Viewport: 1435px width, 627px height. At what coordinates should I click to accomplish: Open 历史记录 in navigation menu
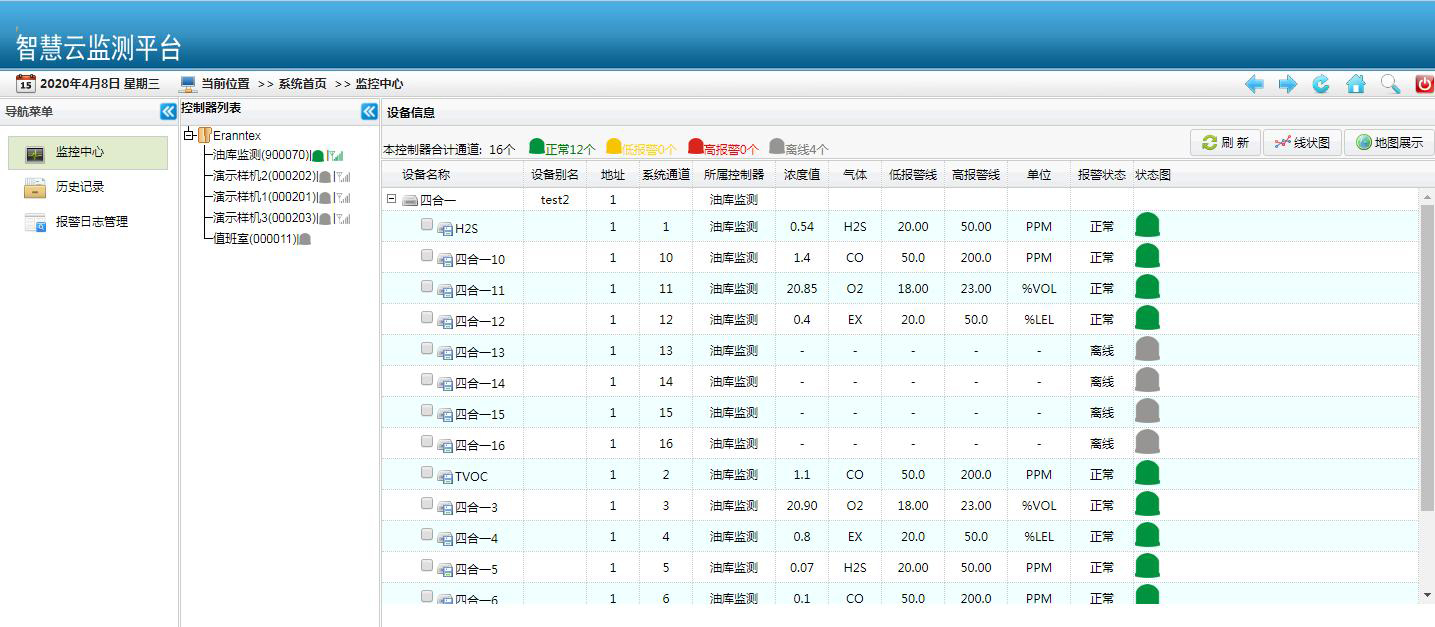(79, 187)
